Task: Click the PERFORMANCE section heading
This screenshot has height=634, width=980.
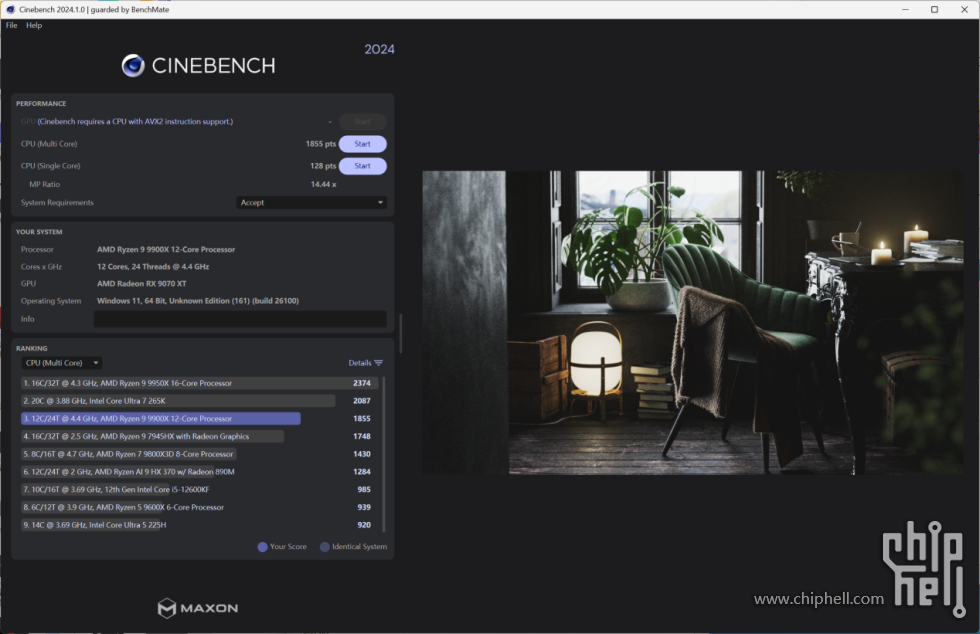Action: coord(41,103)
